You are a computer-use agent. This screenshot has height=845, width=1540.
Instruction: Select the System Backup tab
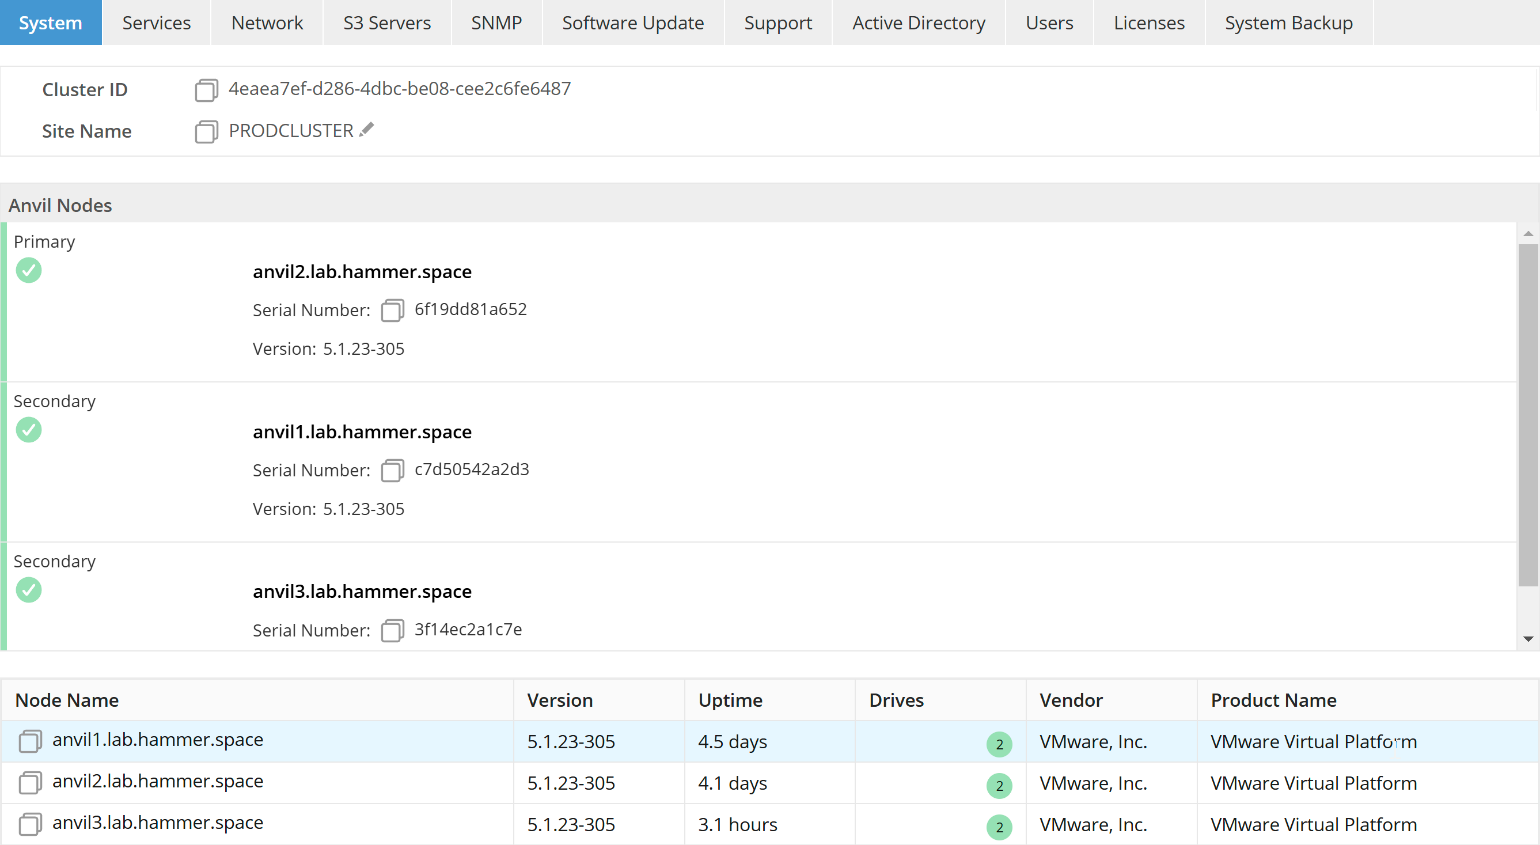click(x=1289, y=22)
